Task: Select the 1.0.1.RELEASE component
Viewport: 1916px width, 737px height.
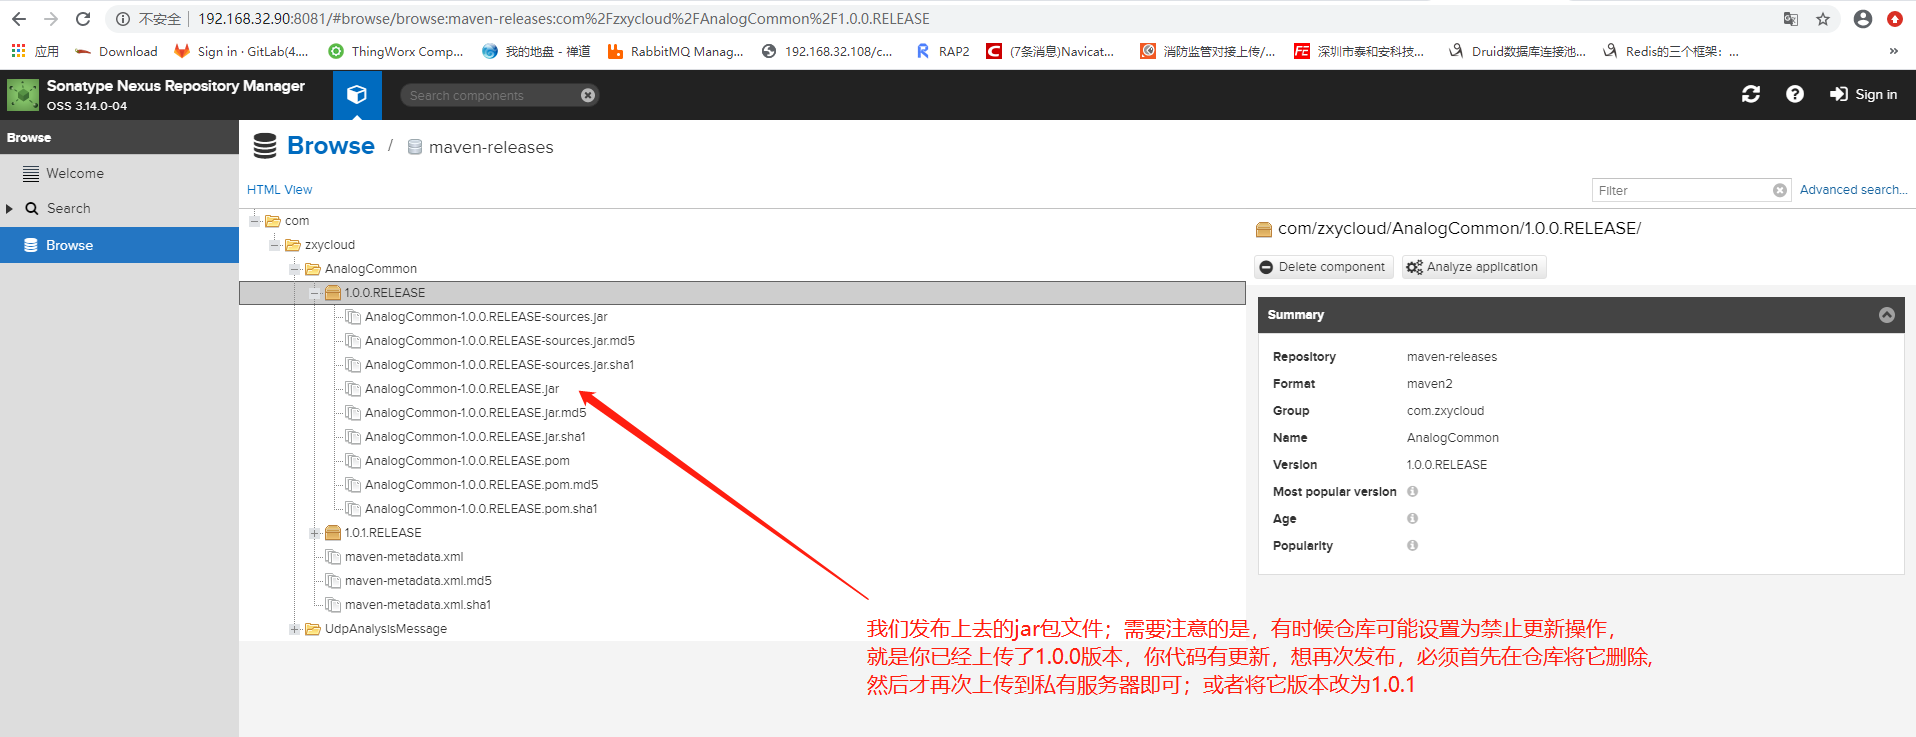Action: 383,533
